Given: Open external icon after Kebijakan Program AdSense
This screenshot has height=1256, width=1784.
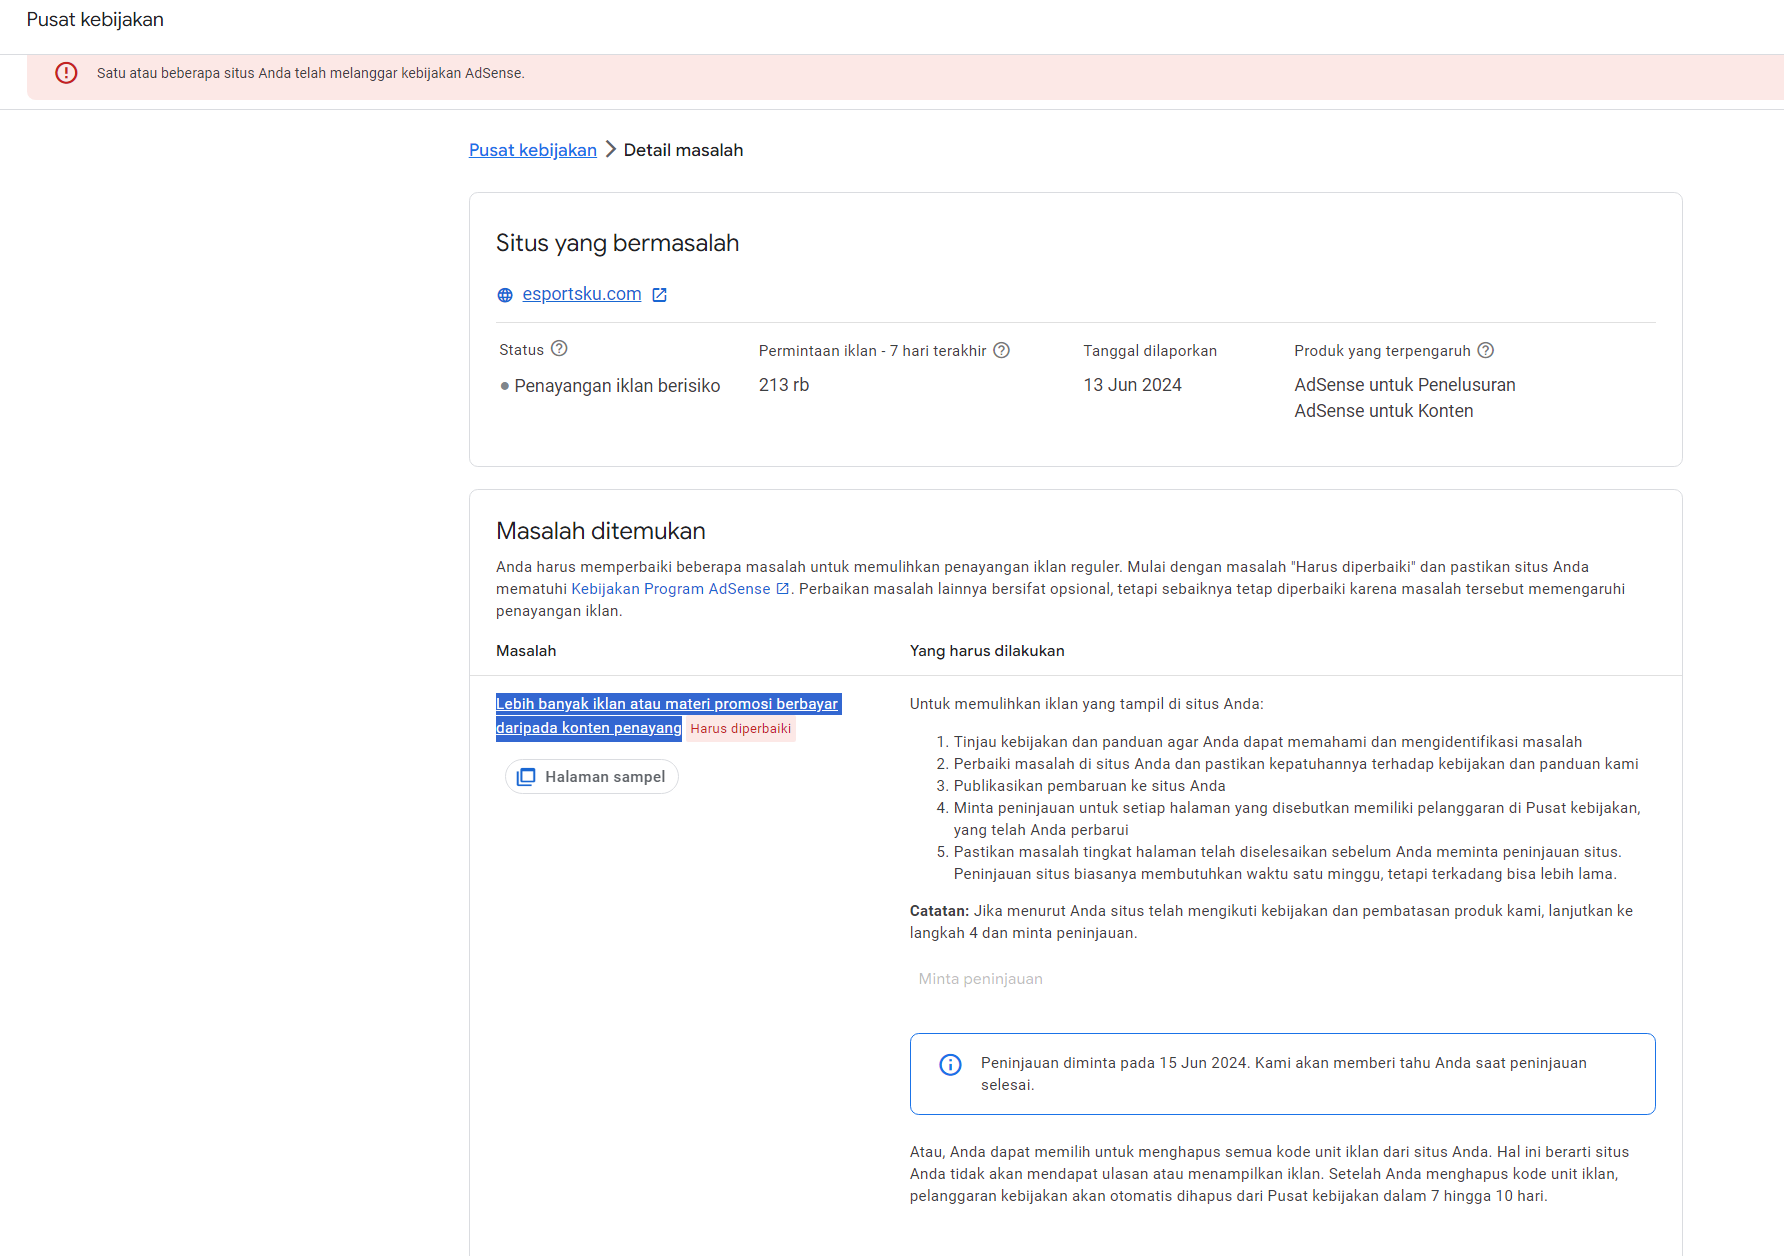Looking at the screenshot, I should [783, 589].
